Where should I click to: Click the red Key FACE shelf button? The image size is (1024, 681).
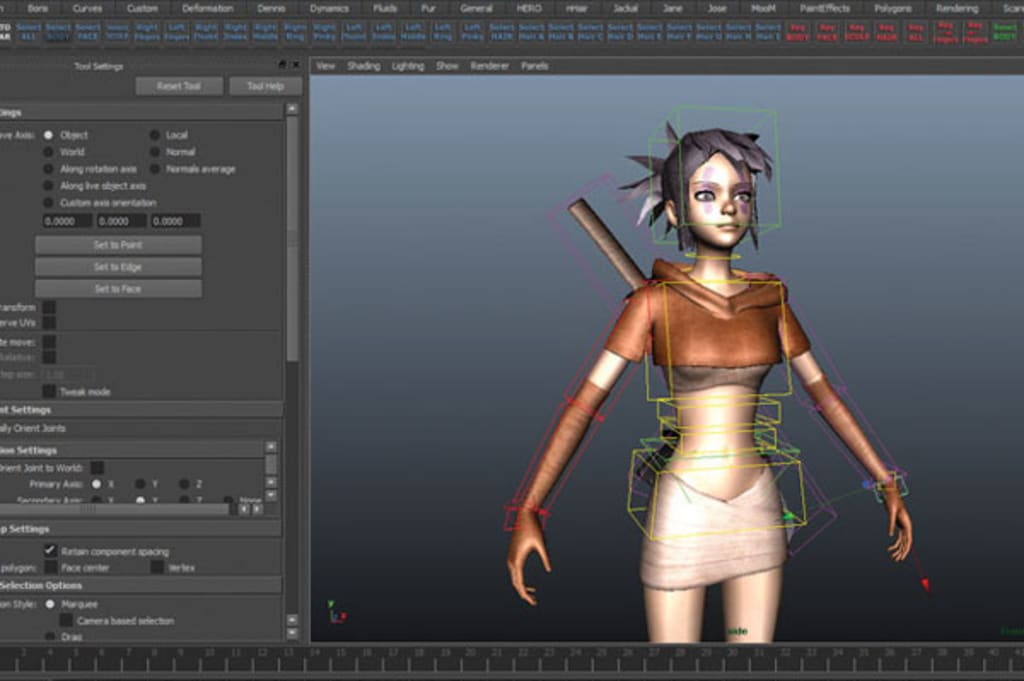(827, 32)
